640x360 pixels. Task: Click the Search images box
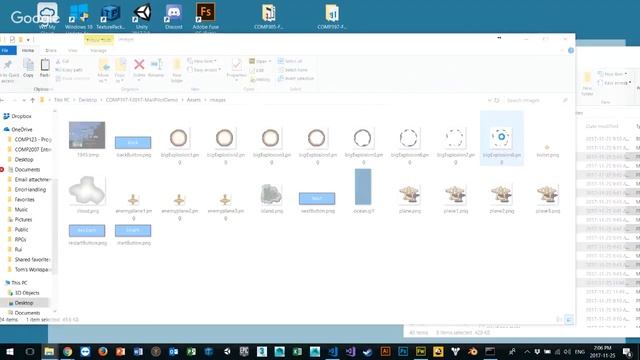[x=536, y=100]
